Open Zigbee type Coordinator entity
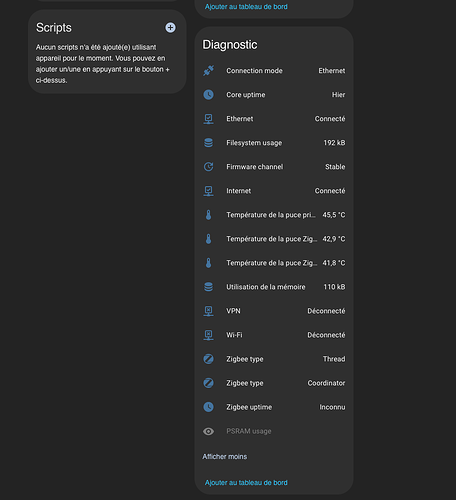Viewport: 456px width, 500px height. 274,383
